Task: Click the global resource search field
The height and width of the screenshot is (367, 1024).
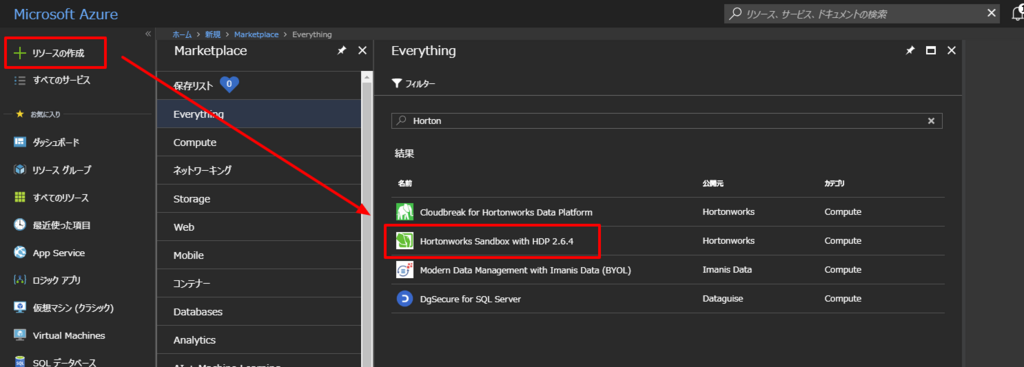Action: (x=862, y=13)
